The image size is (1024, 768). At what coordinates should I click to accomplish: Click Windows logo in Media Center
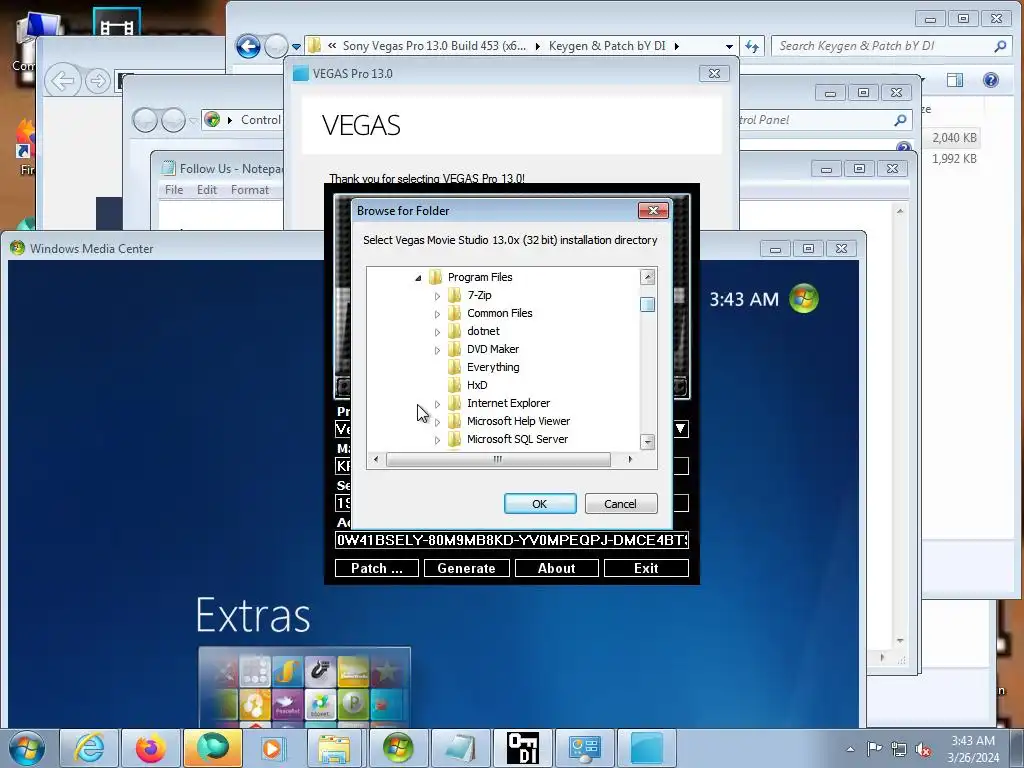[x=804, y=299]
